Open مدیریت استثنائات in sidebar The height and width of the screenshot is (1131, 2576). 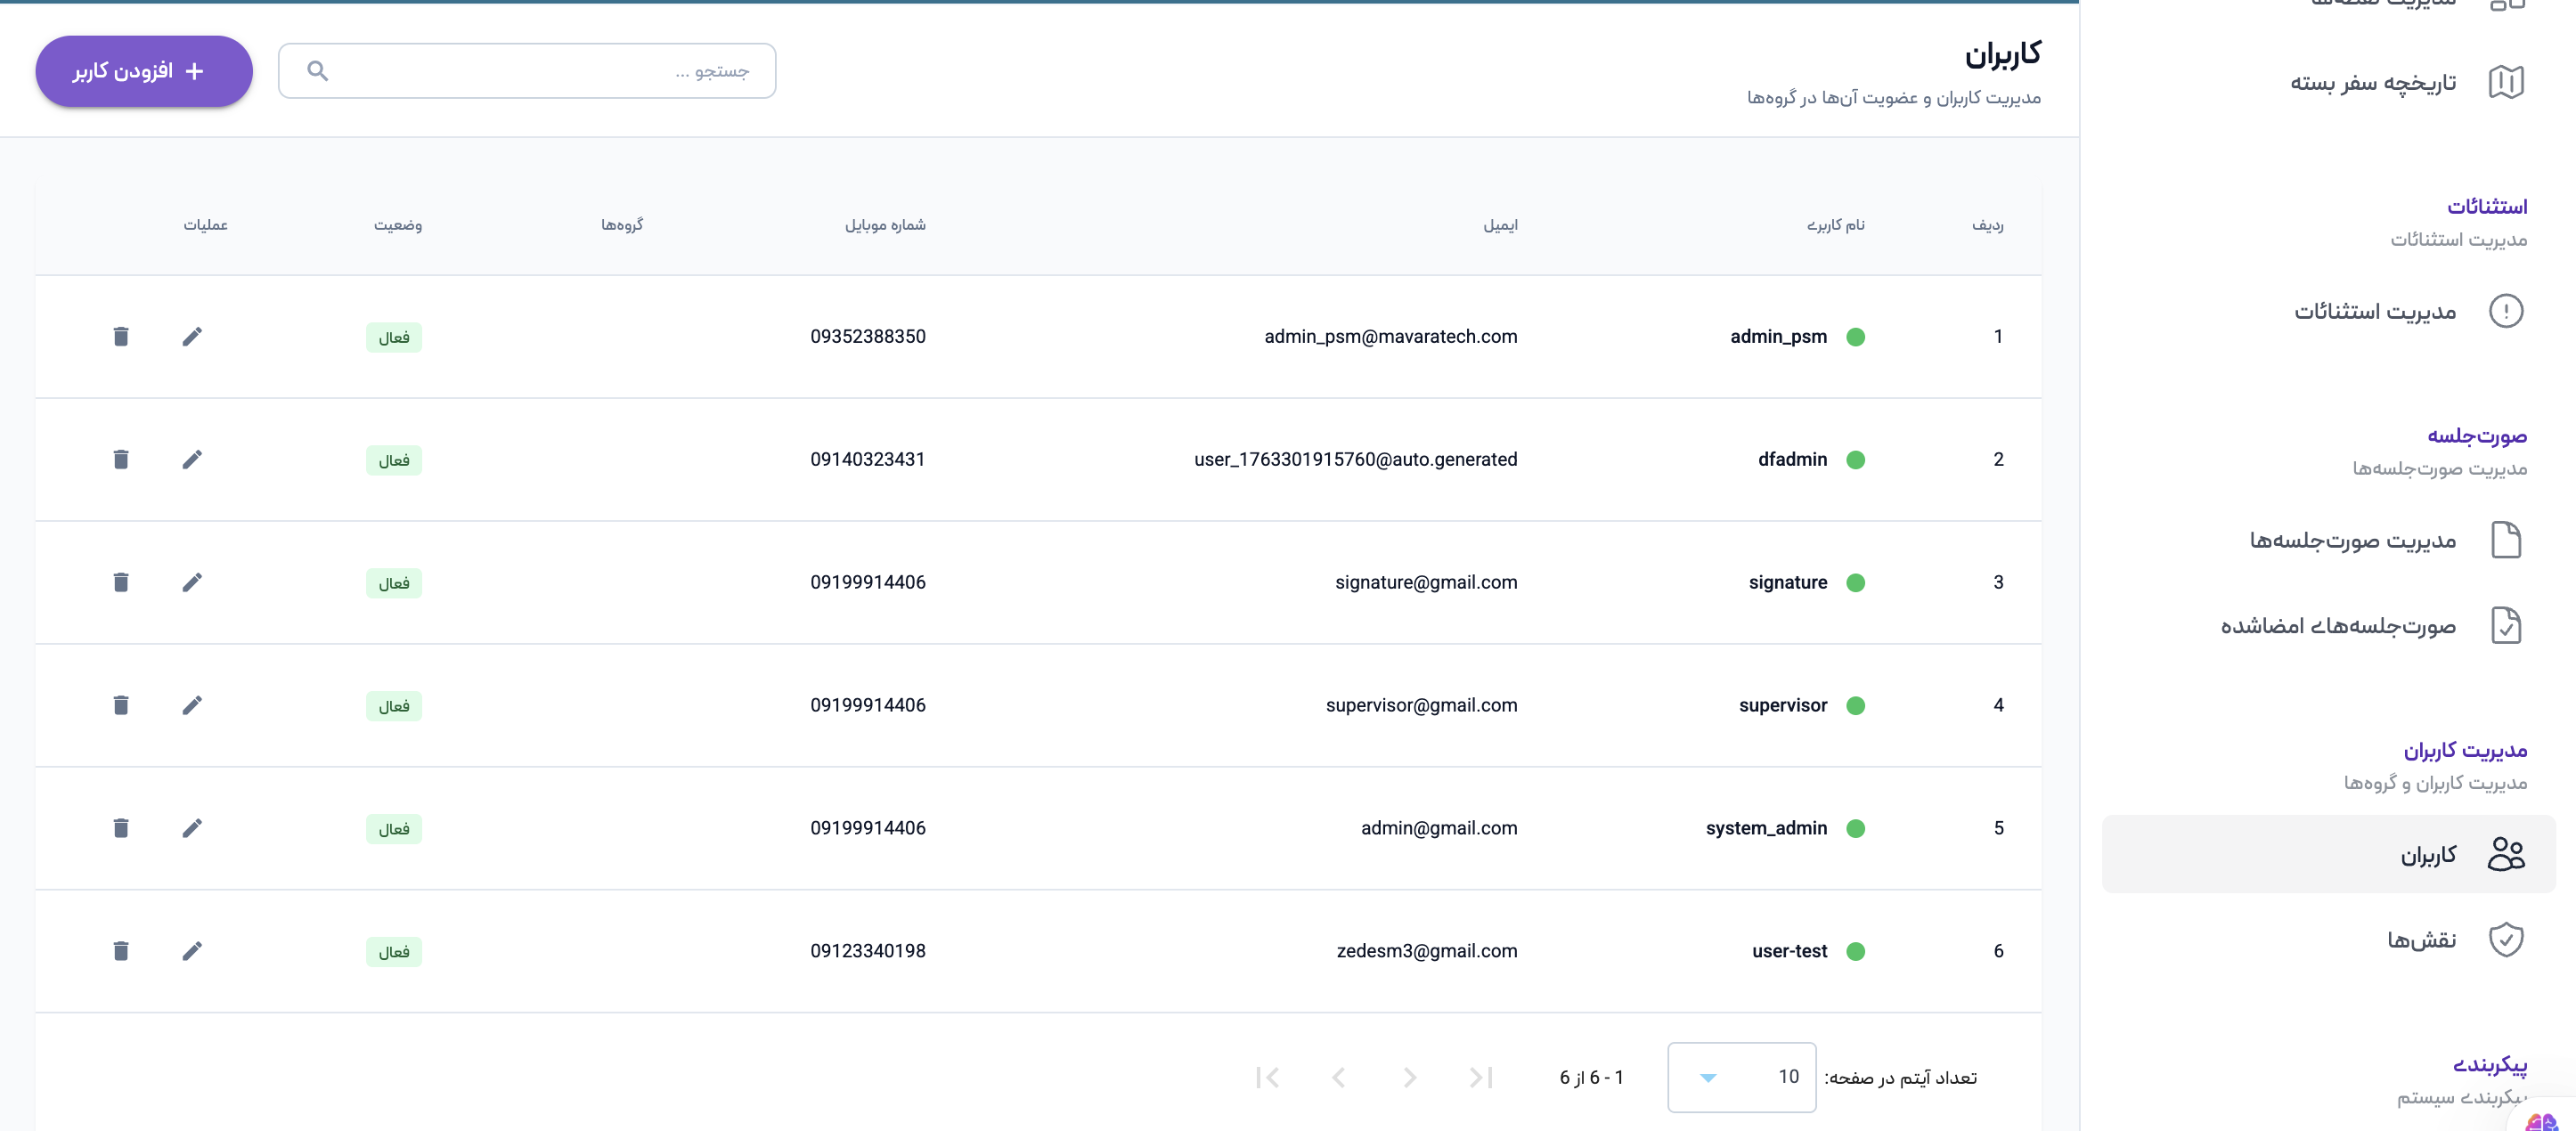[x=2375, y=311]
